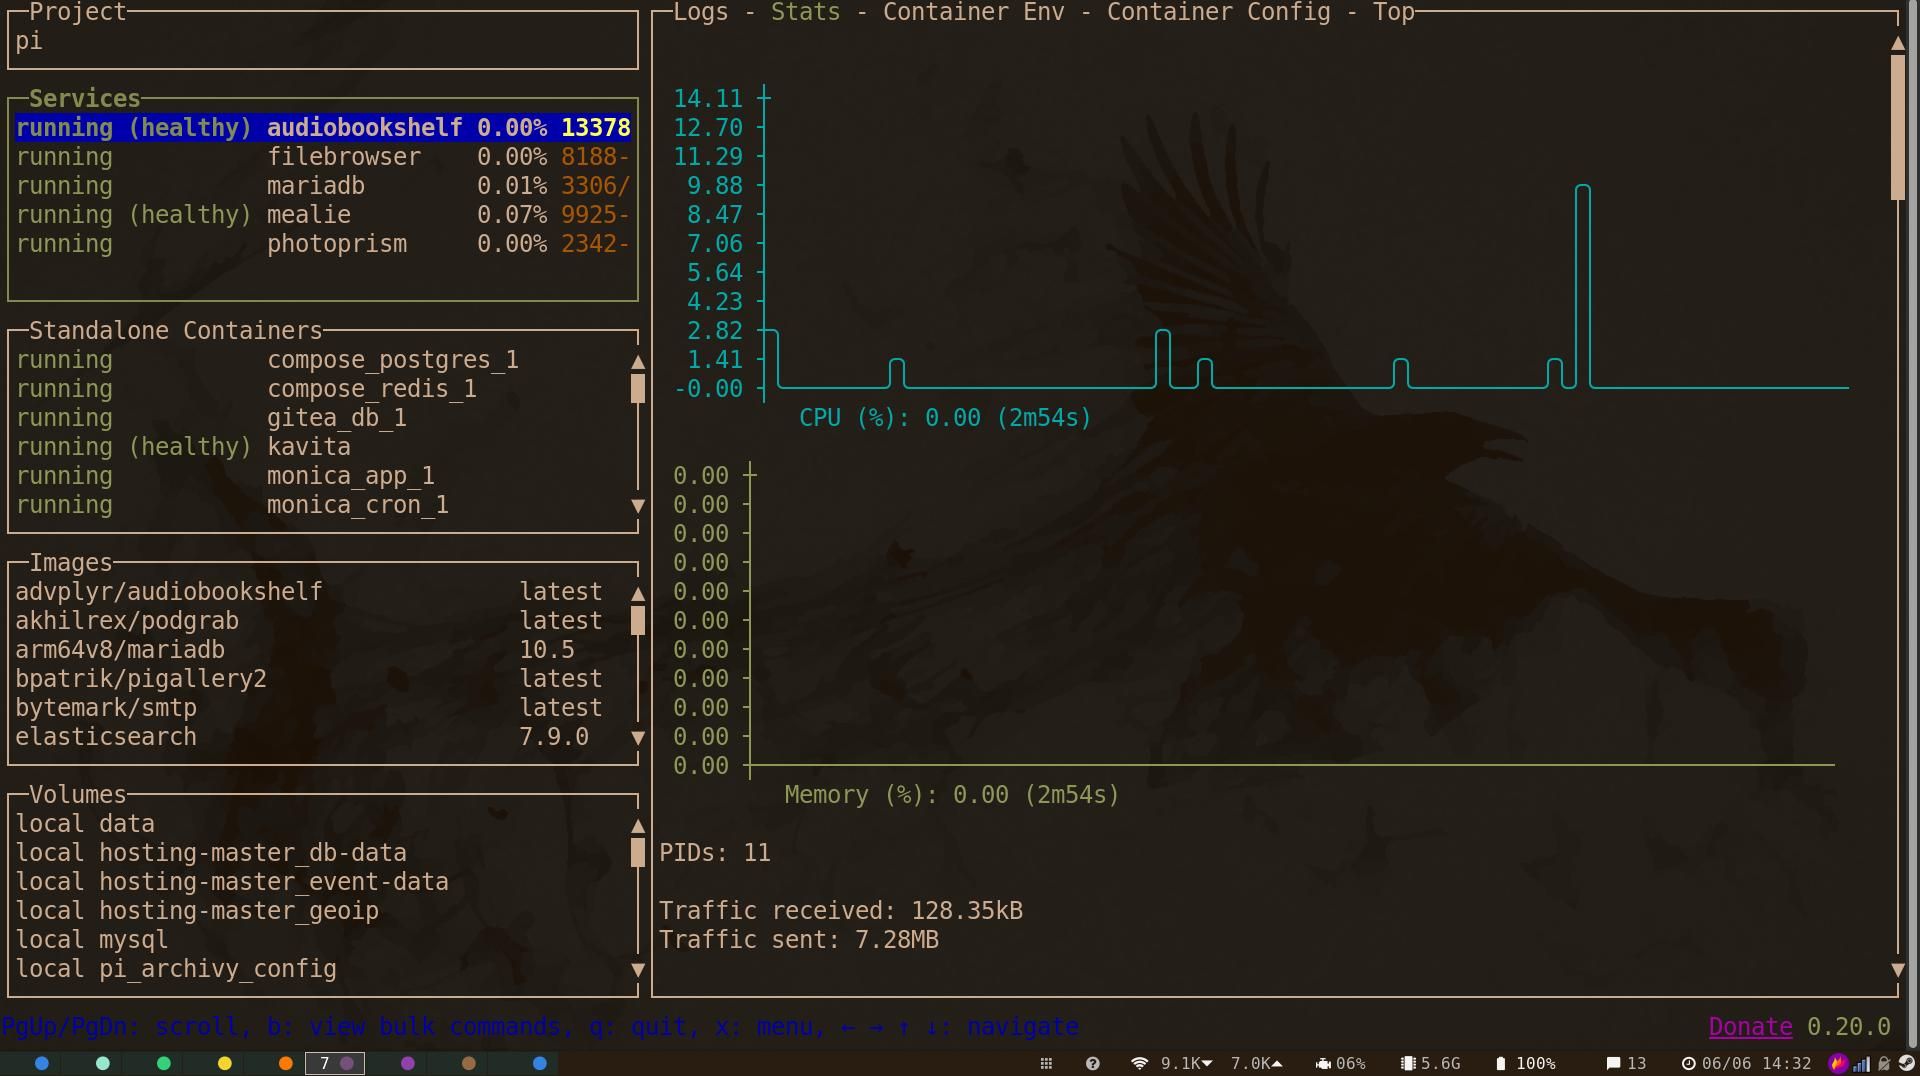Viewport: 1920px width, 1076px height.
Task: Open the Container Config tab
Action: point(1216,13)
